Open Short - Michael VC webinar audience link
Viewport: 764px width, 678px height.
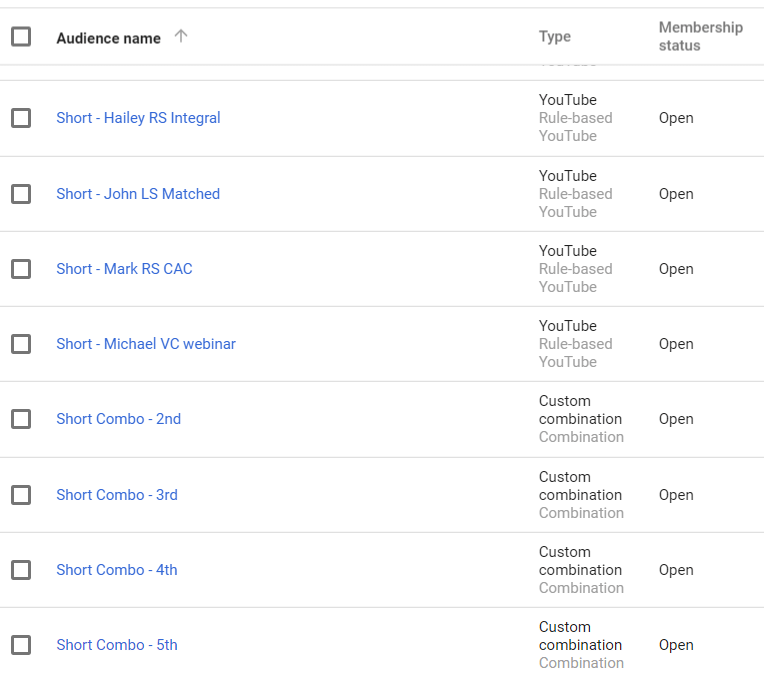[x=146, y=344]
